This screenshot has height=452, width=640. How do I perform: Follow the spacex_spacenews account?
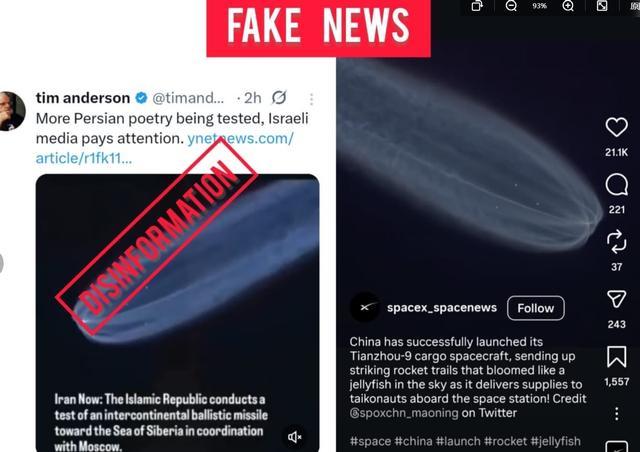click(x=536, y=308)
